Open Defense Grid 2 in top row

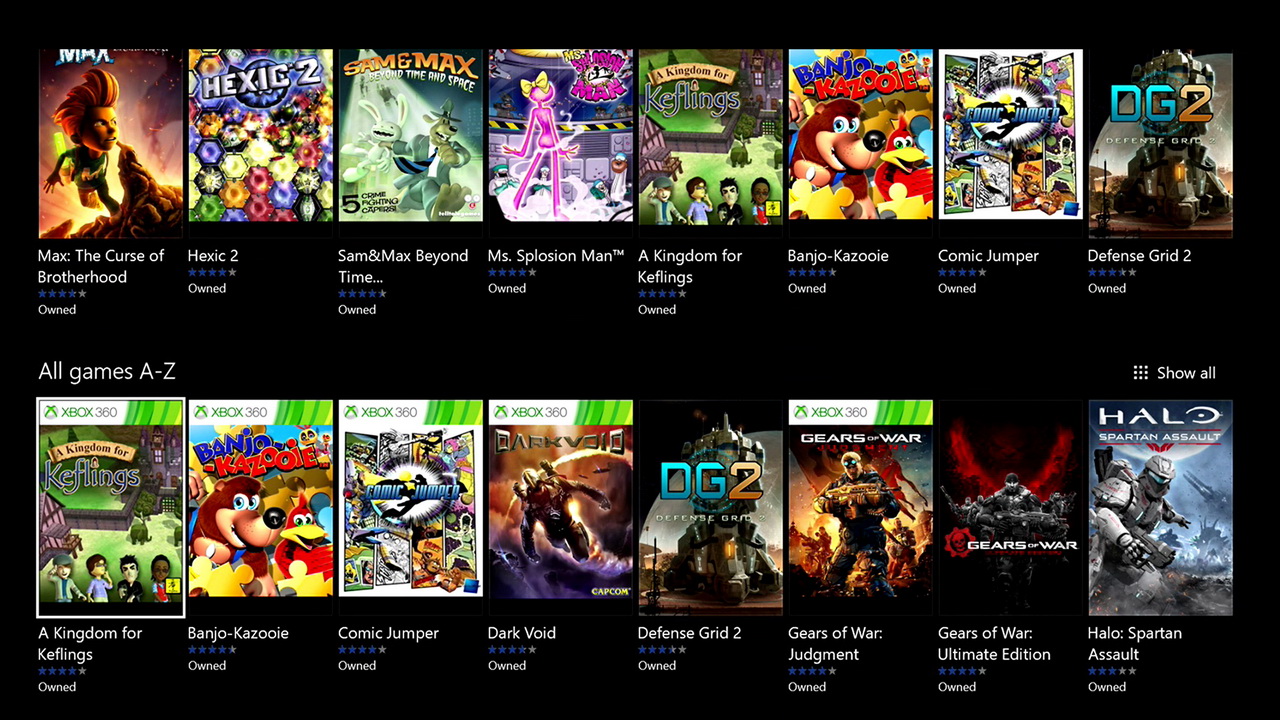point(1160,143)
